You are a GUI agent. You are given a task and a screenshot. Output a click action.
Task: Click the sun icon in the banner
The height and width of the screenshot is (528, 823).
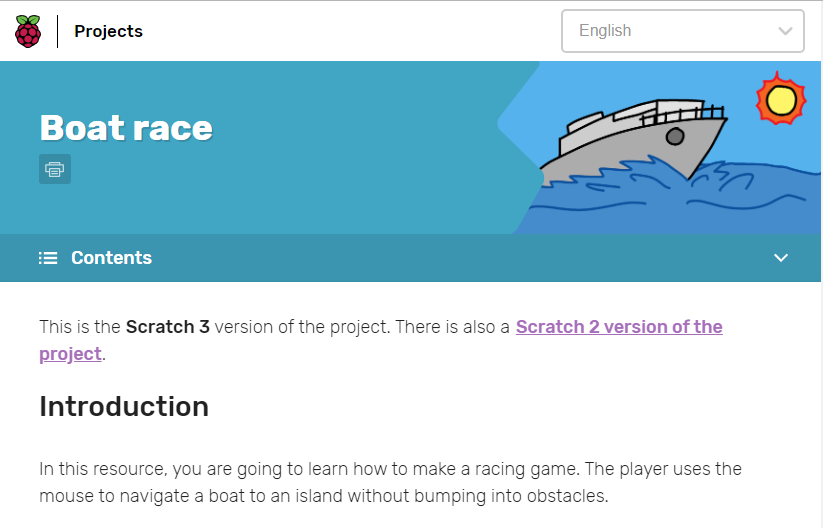[780, 99]
